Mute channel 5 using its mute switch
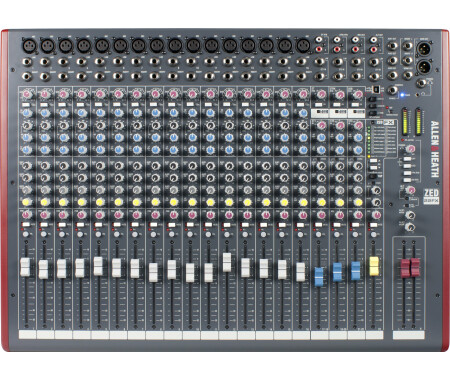Image resolution: width=450 pixels, height=380 pixels. pyautogui.click(x=99, y=225)
